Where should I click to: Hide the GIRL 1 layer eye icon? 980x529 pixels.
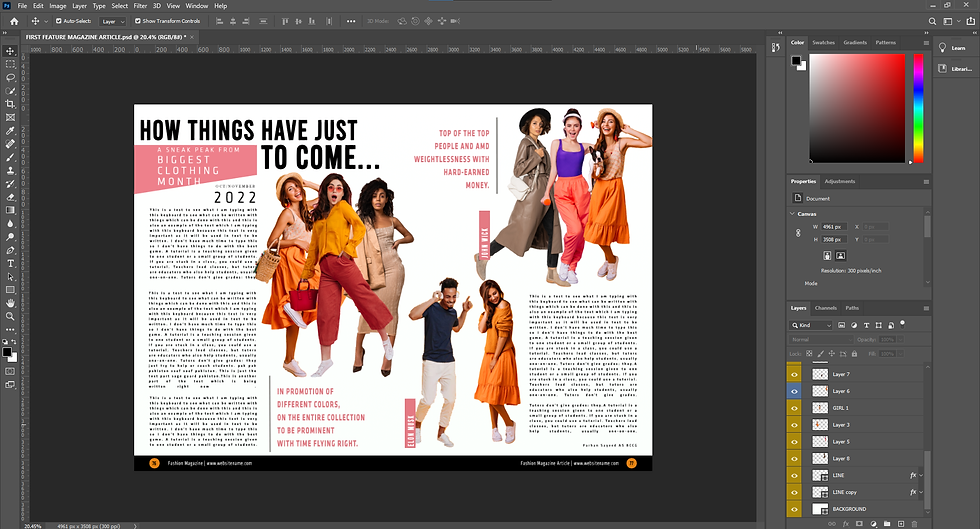794,408
